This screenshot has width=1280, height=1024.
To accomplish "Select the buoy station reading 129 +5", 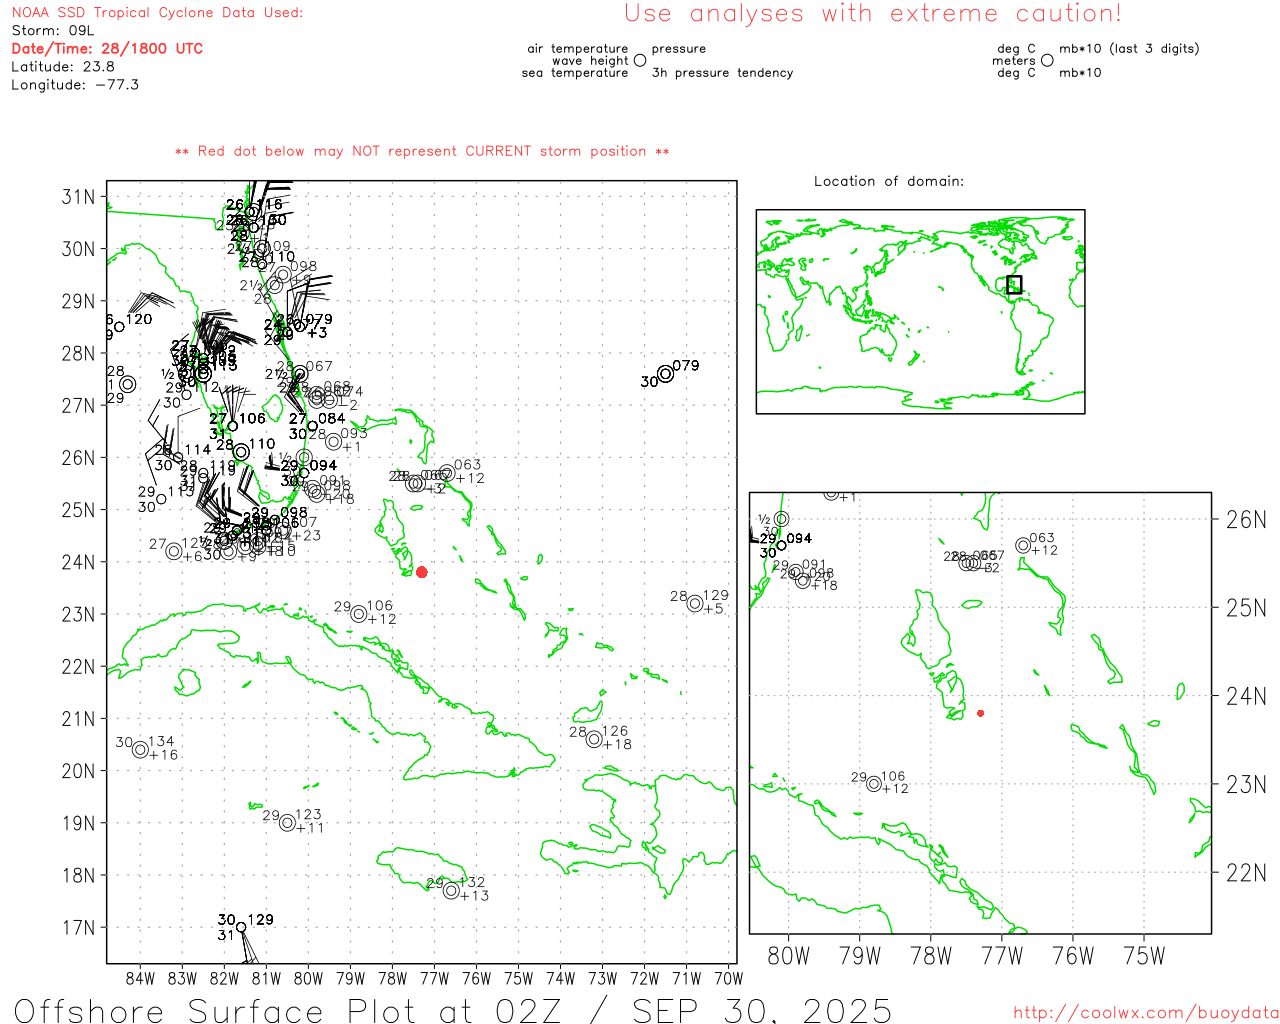I will (x=695, y=603).
